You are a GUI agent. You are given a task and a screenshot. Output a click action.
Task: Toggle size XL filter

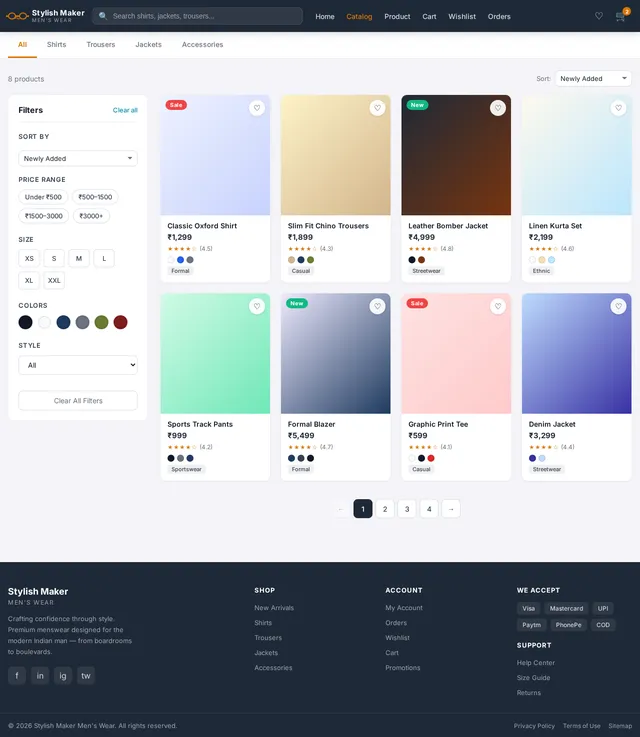pos(29,280)
